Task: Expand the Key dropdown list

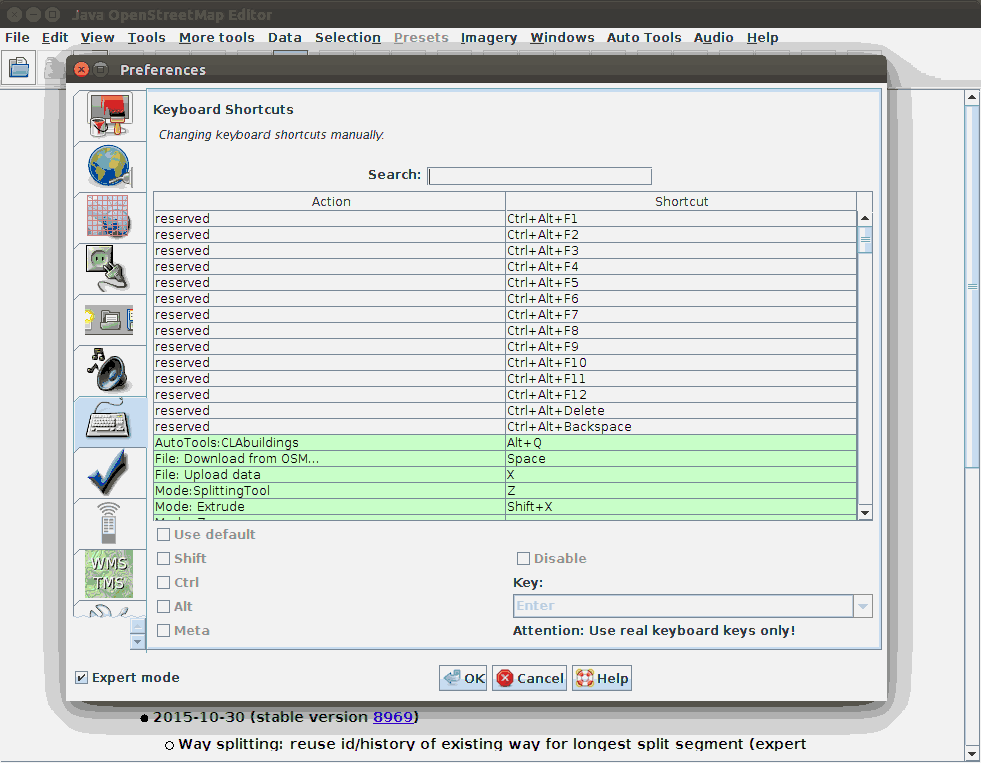Action: 862,606
